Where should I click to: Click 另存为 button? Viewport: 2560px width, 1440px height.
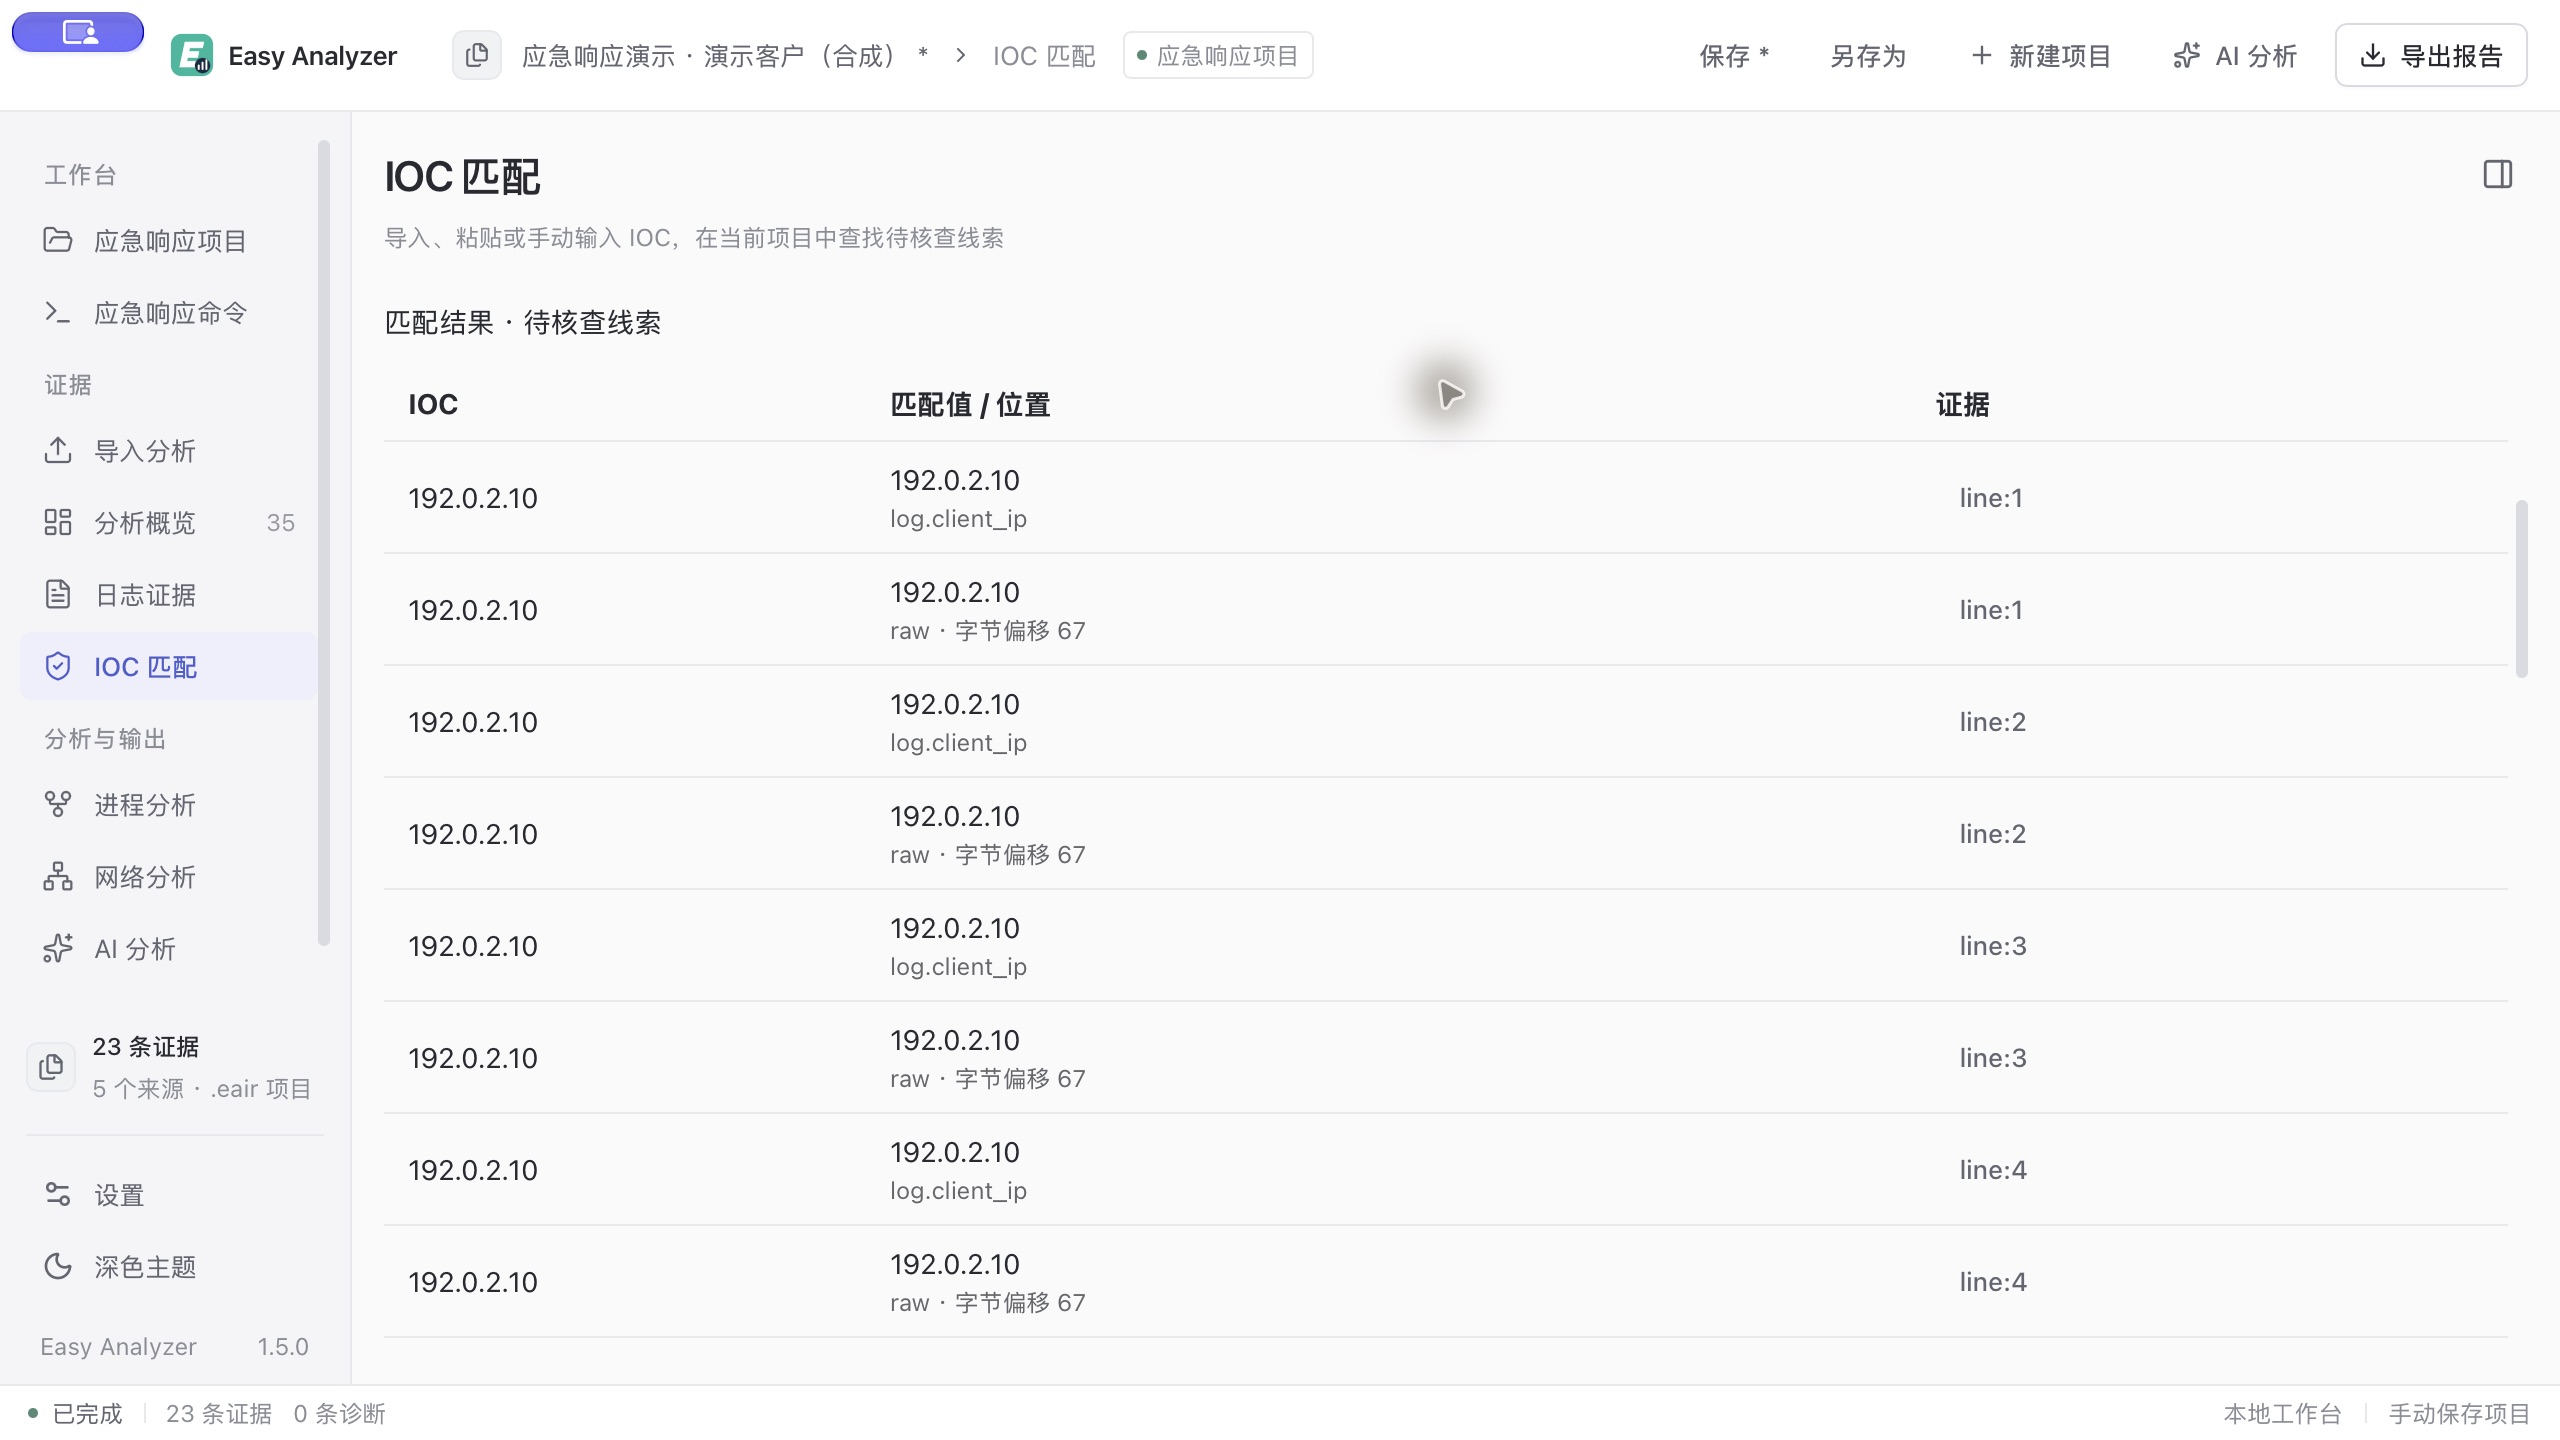(1868, 55)
